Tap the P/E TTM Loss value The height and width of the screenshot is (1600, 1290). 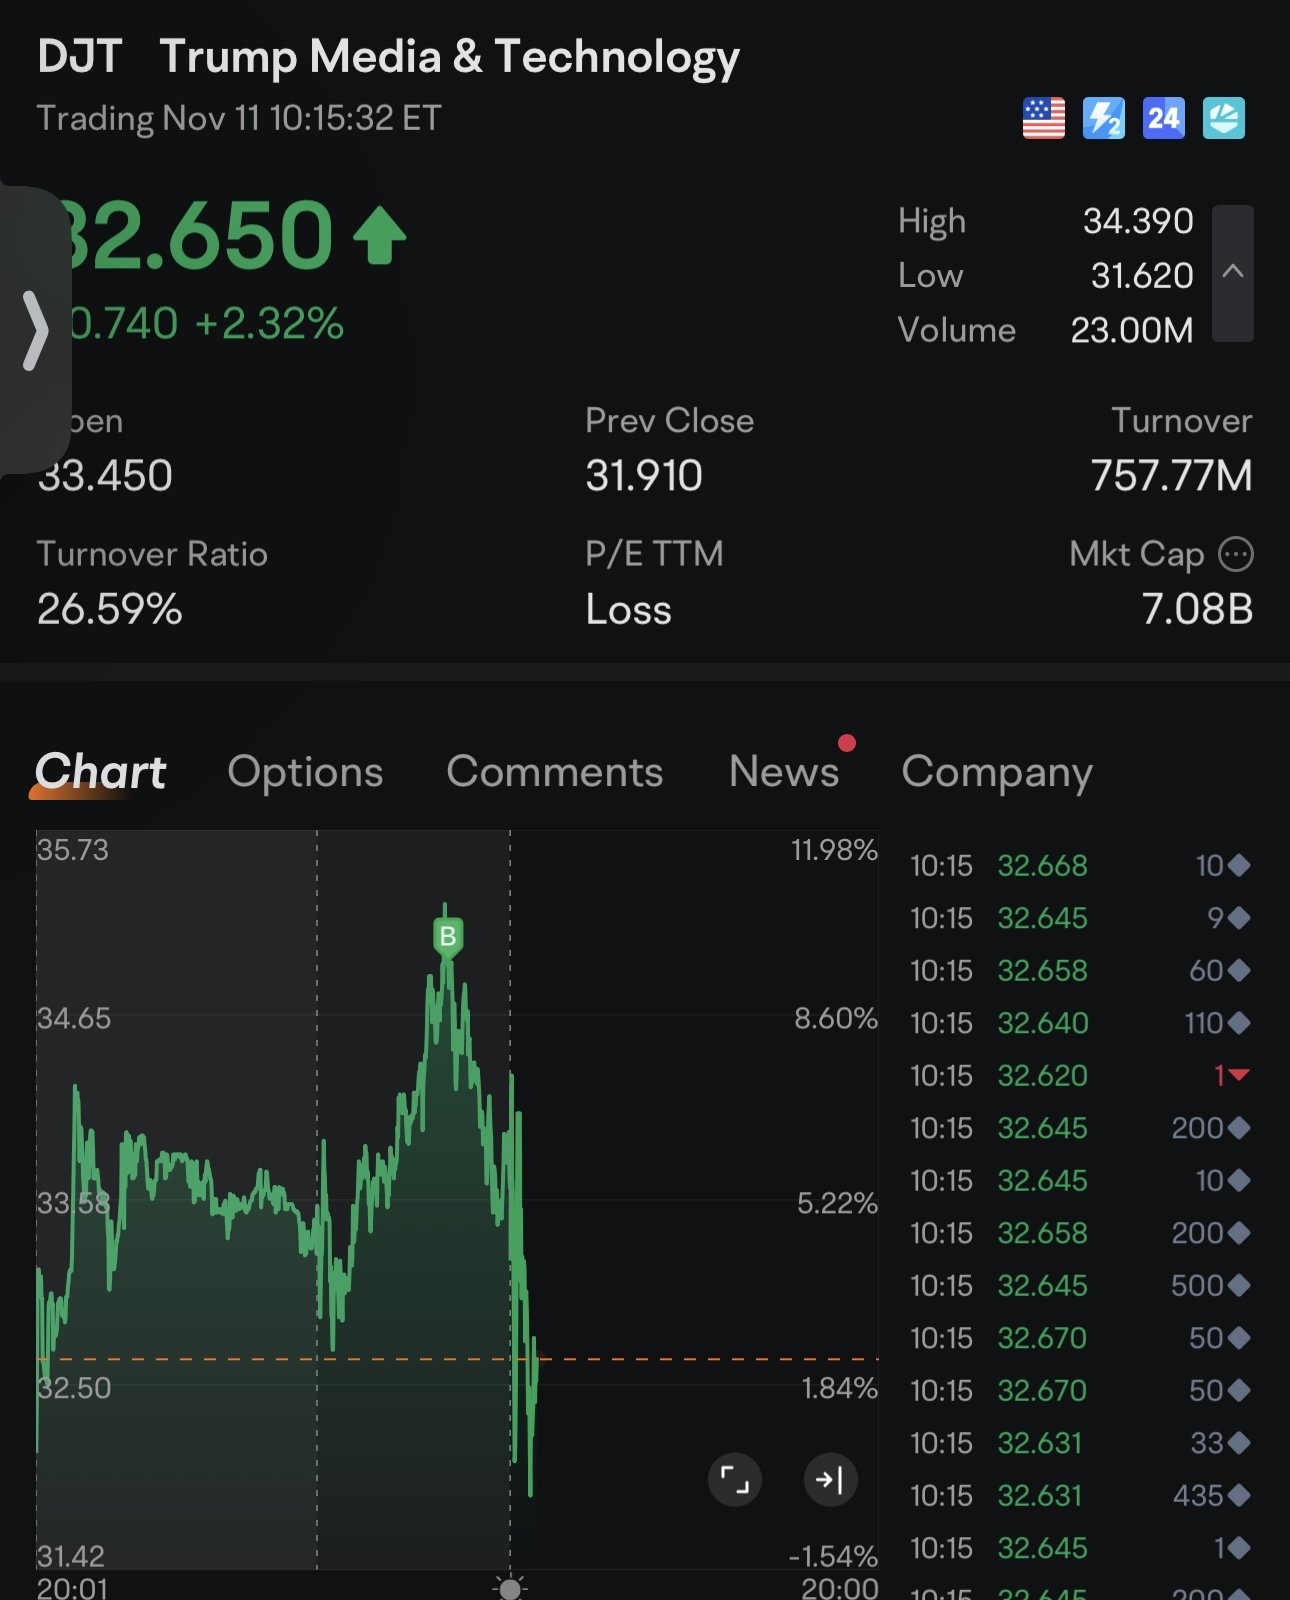click(x=628, y=609)
